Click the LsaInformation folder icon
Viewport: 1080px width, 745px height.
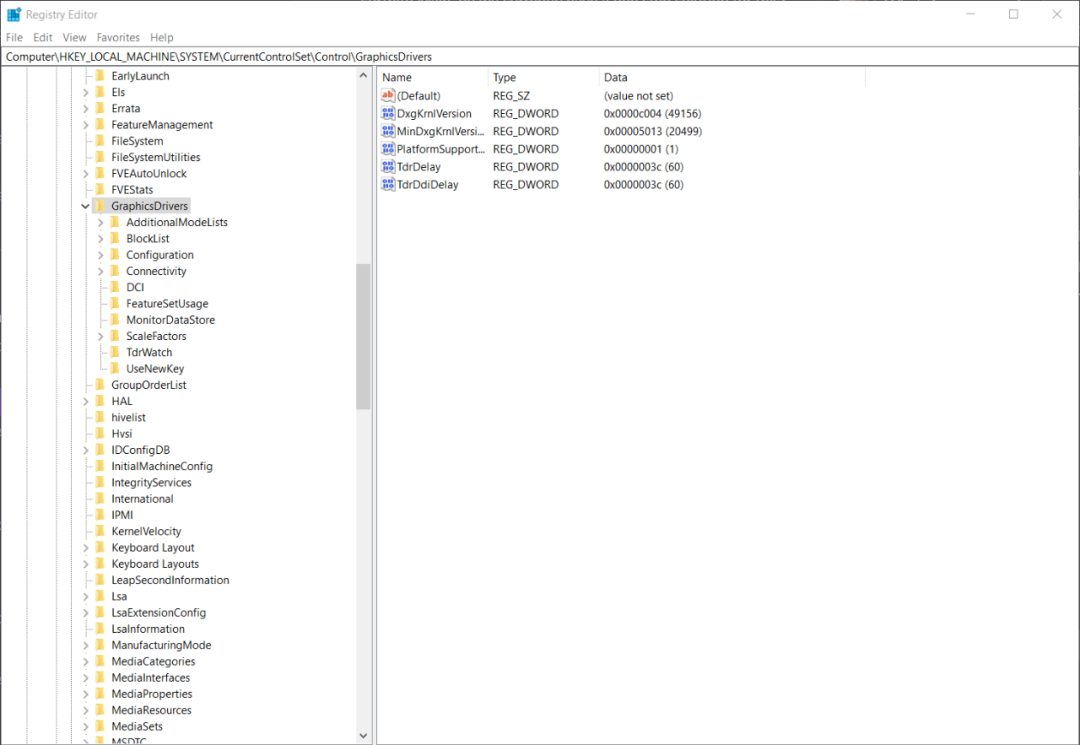coord(100,629)
